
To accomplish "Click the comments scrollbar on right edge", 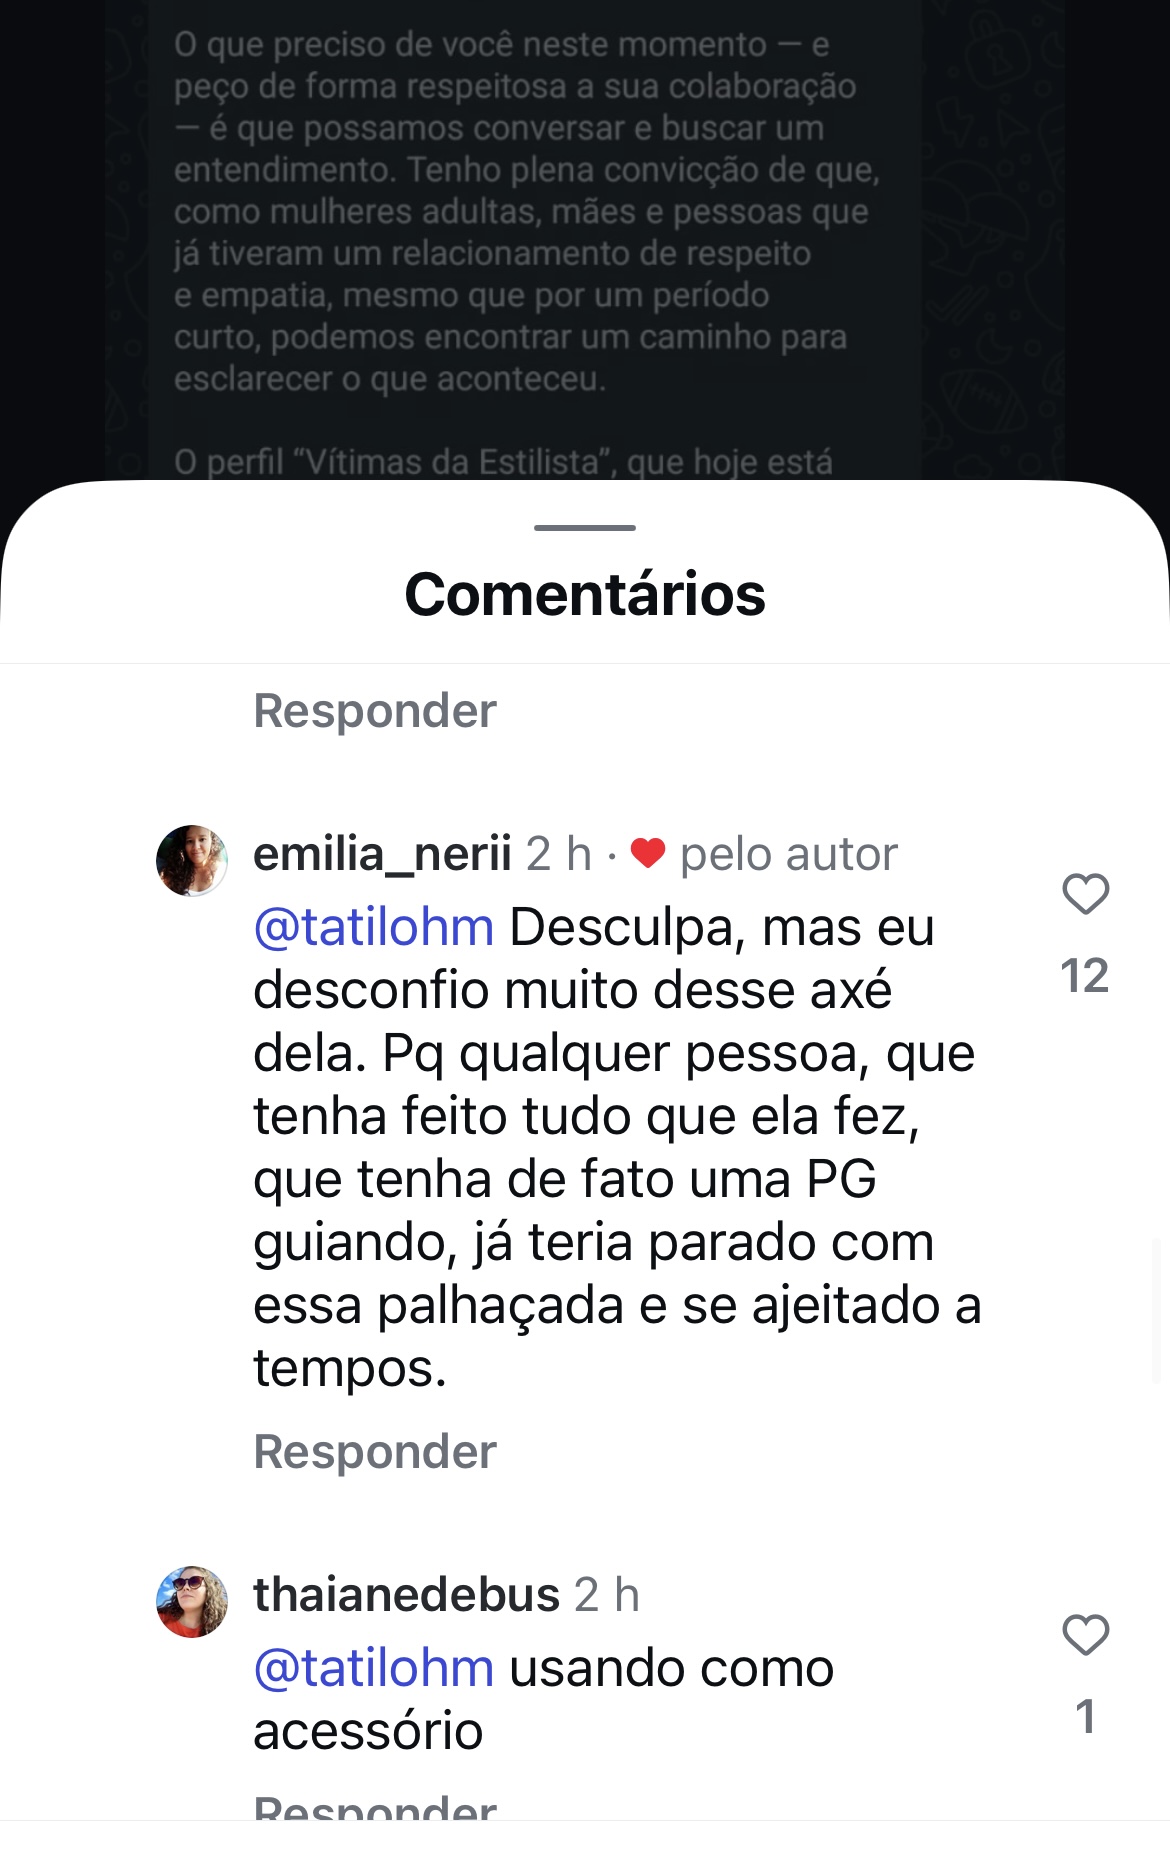I will 1157,1310.
